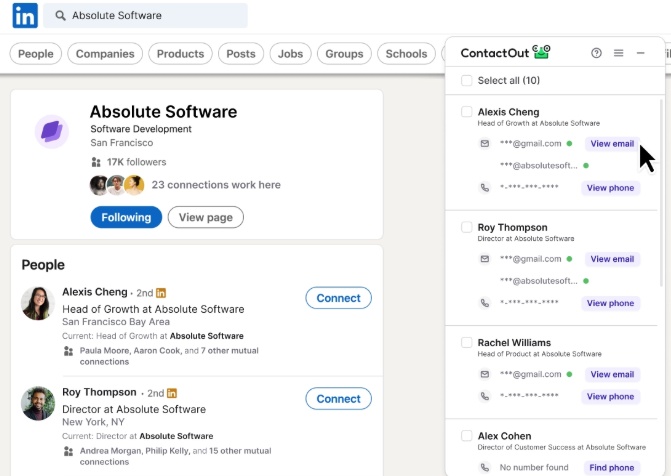Select the Companies filter tab
Screen dimensions: 671x476
pyautogui.click(x=105, y=54)
